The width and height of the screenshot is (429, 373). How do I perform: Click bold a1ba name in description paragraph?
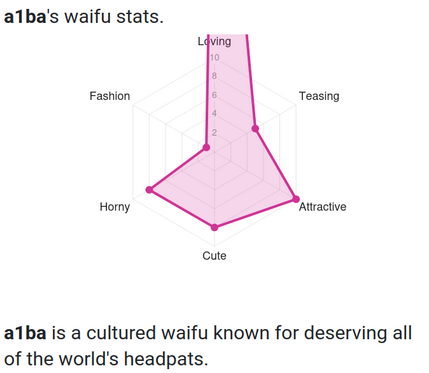tap(25, 333)
